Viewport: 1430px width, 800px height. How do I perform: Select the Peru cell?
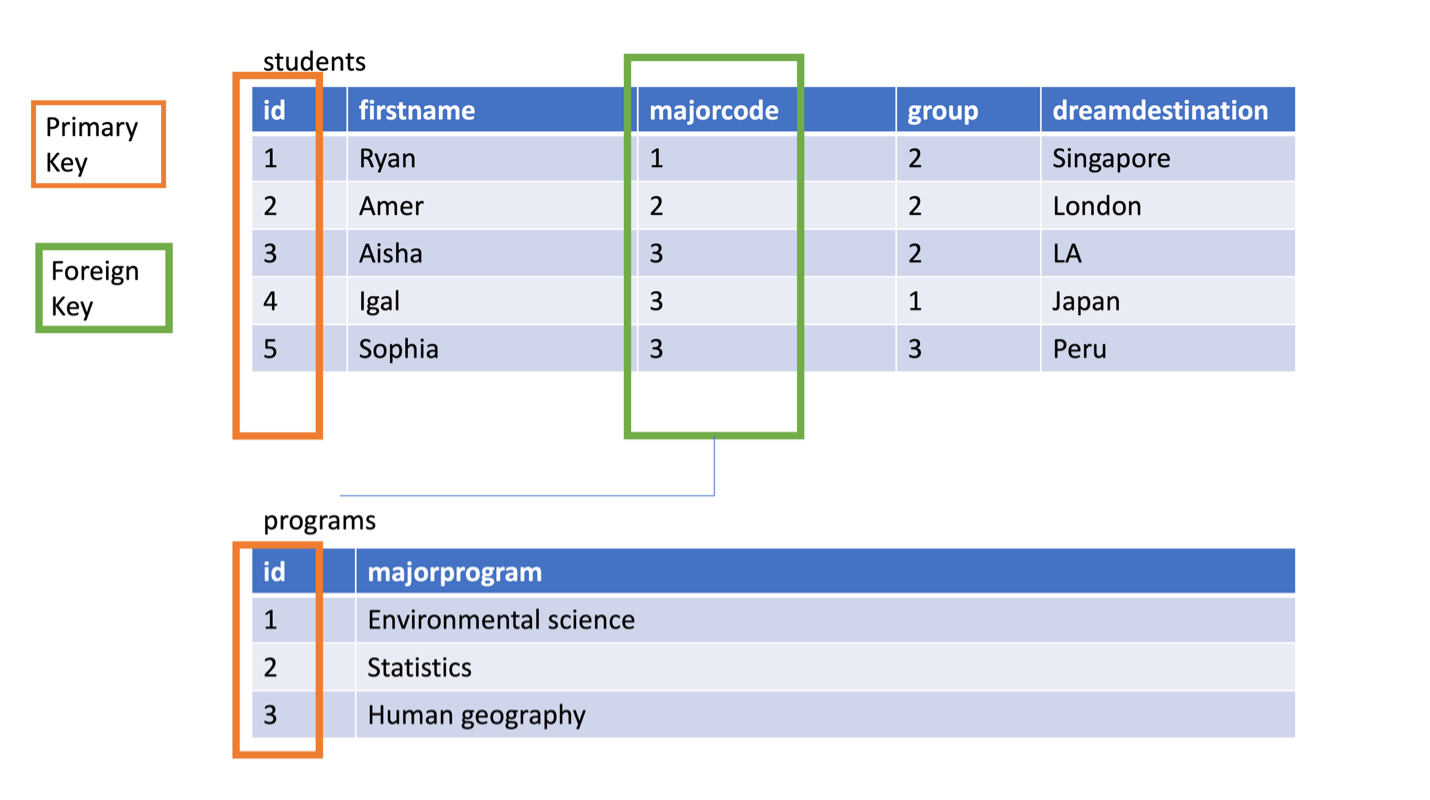pos(1168,349)
